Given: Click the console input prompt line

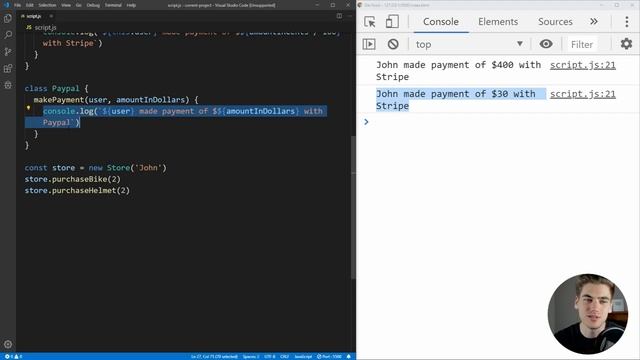Looking at the screenshot, I should (x=498, y=122).
